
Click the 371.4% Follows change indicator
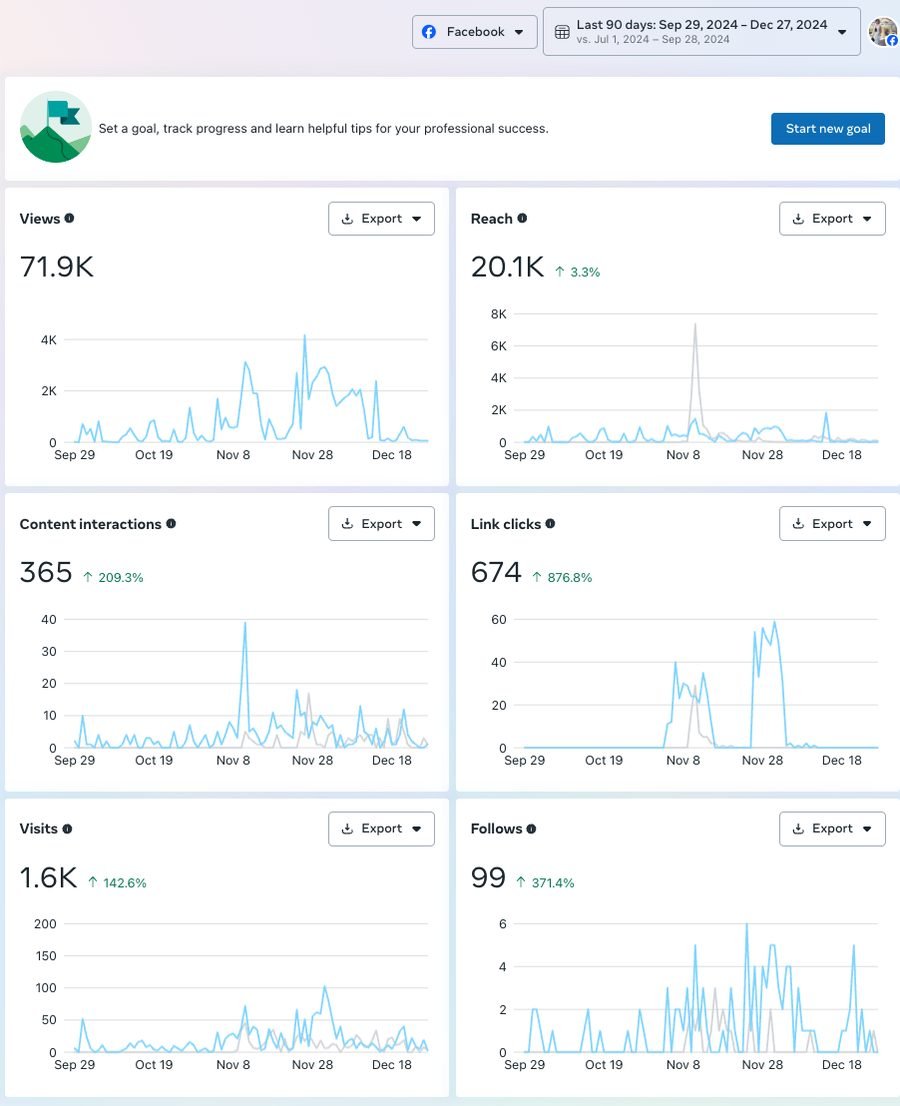pos(545,883)
